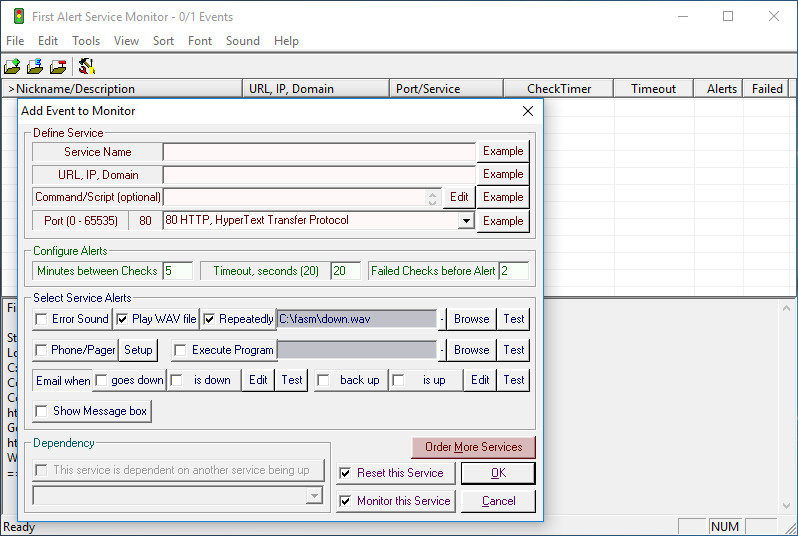Uncheck Reset this Service

point(345,473)
